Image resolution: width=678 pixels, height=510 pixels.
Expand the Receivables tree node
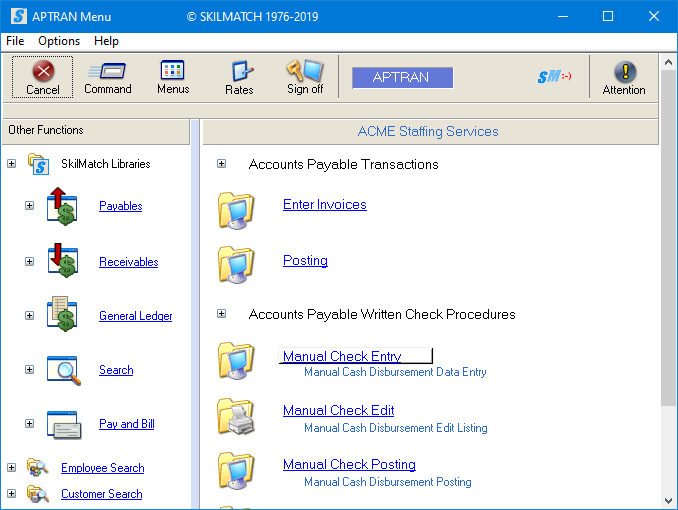(x=29, y=262)
